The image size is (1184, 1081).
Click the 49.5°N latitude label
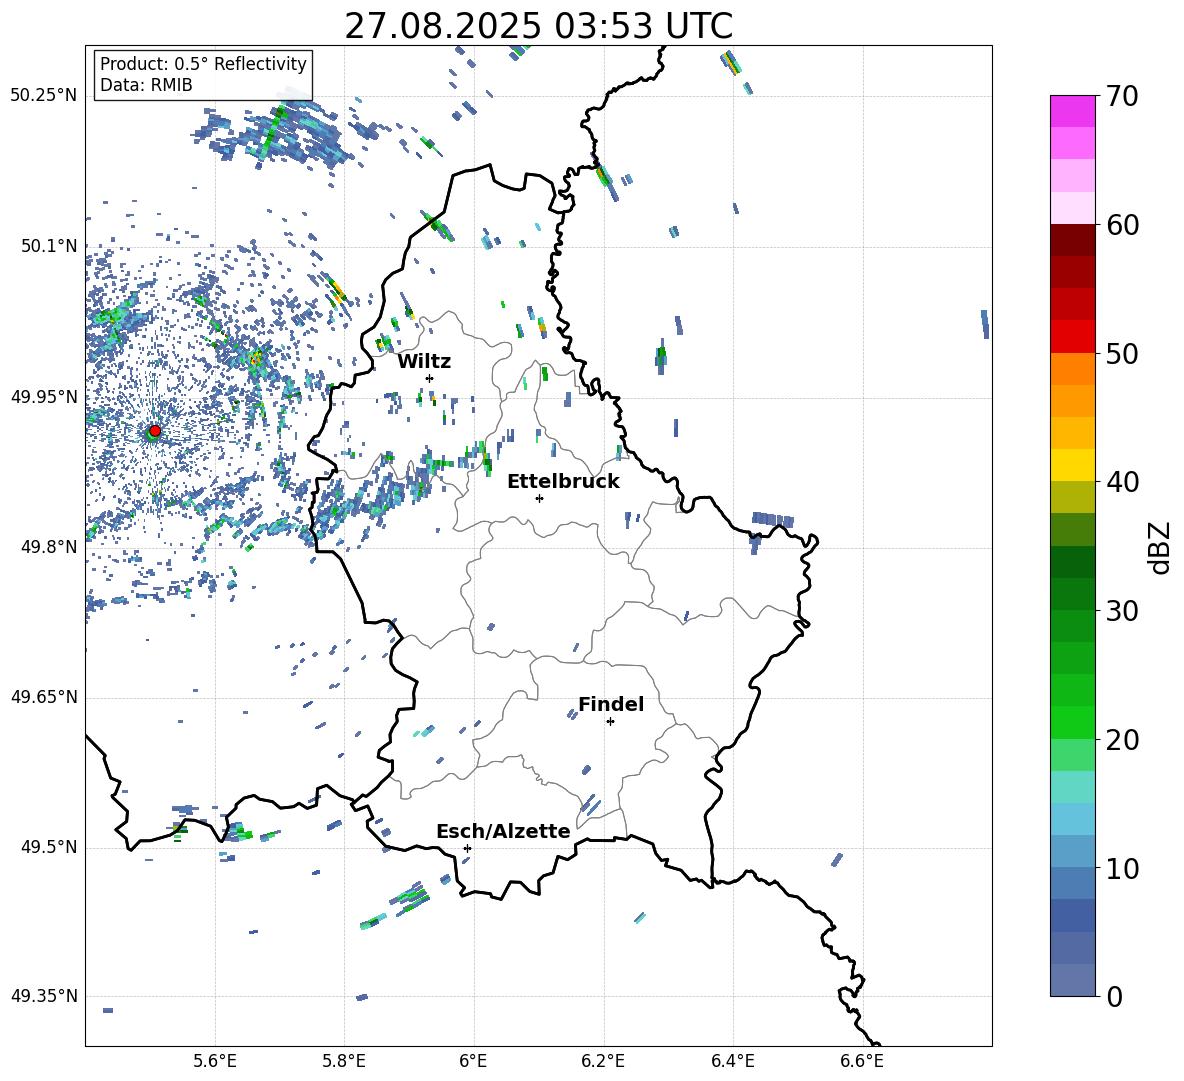(50, 847)
